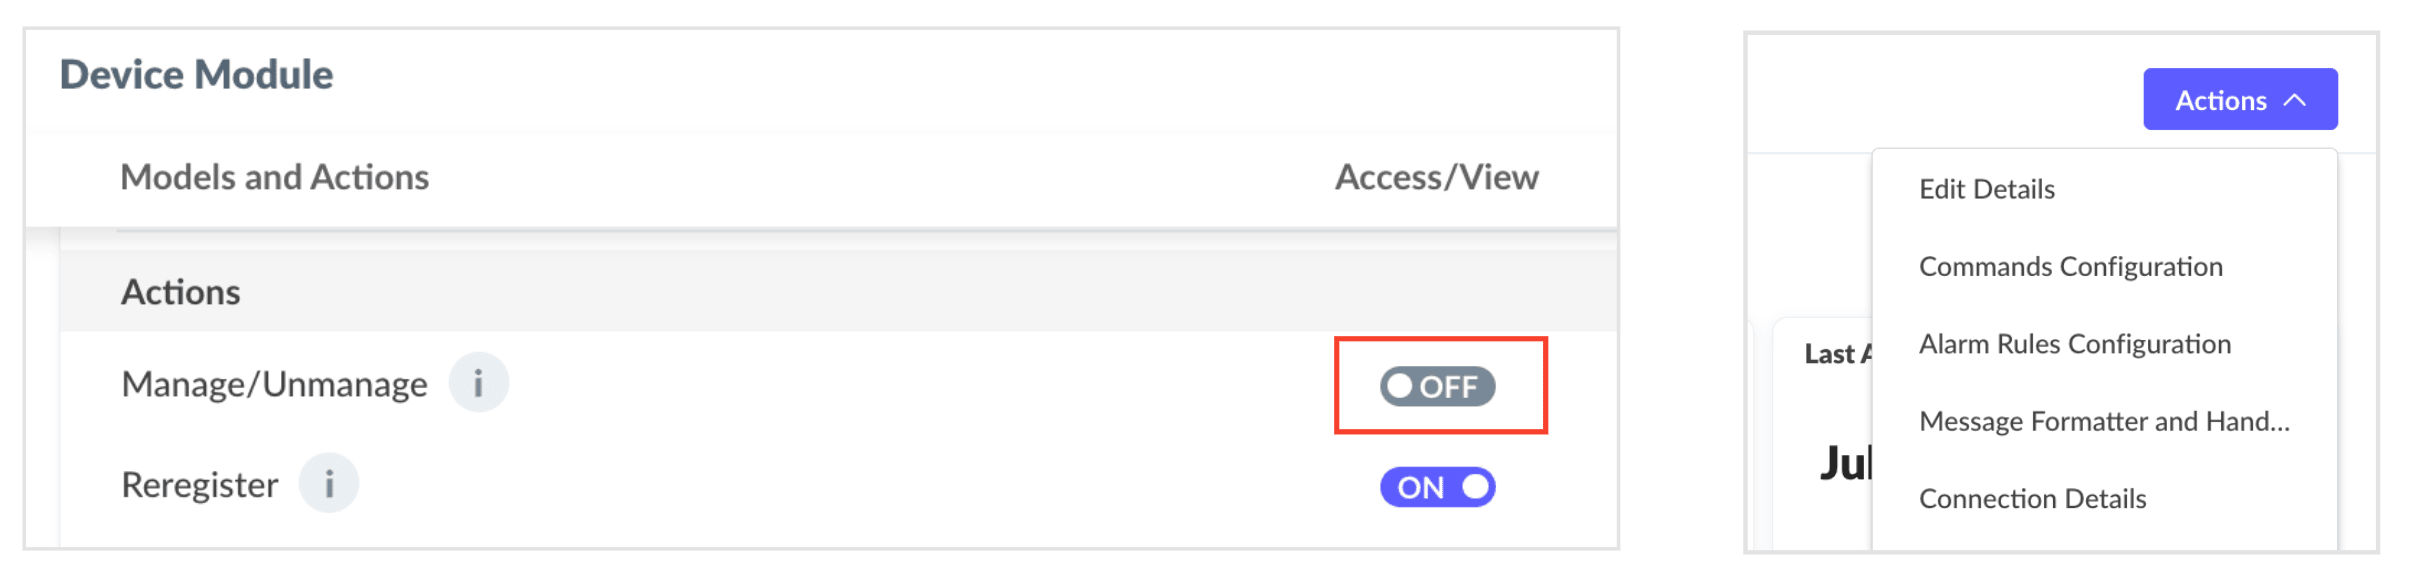This screenshot has width=2410, height=580.
Task: Click the Device Module heading
Action: (196, 74)
